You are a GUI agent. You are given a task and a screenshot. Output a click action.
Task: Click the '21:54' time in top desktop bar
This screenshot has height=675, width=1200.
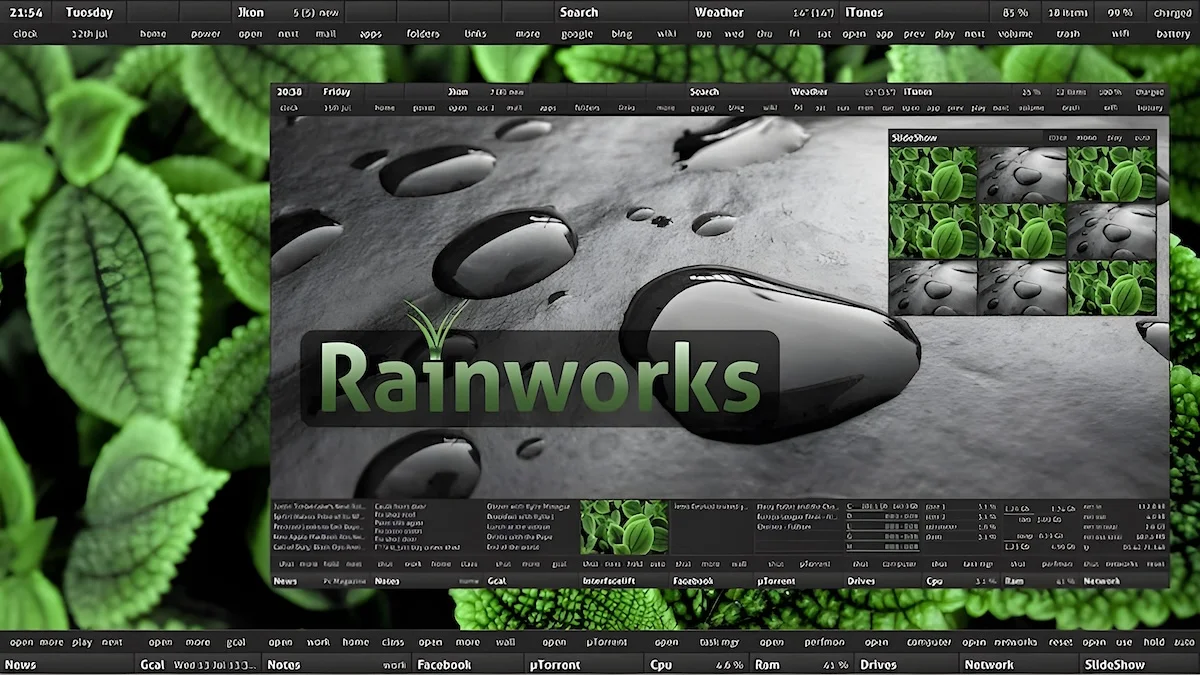point(24,12)
